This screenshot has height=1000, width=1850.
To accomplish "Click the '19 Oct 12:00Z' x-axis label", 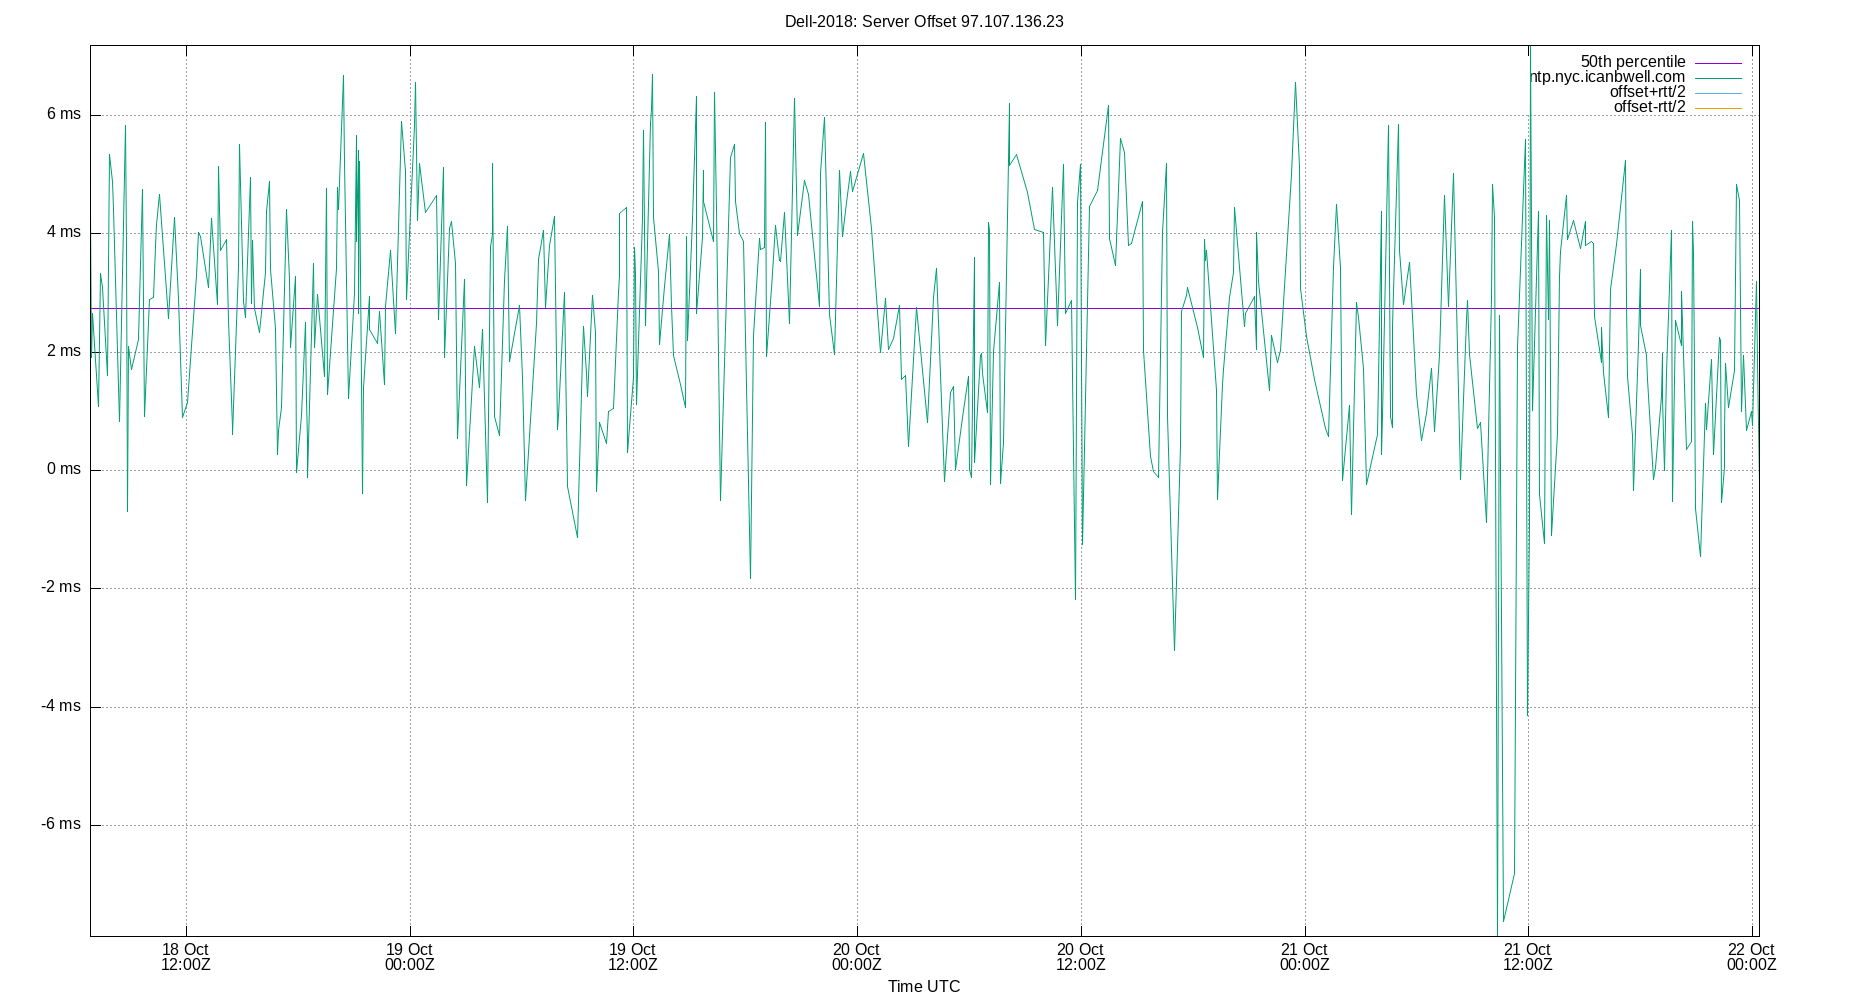I will click(x=633, y=957).
